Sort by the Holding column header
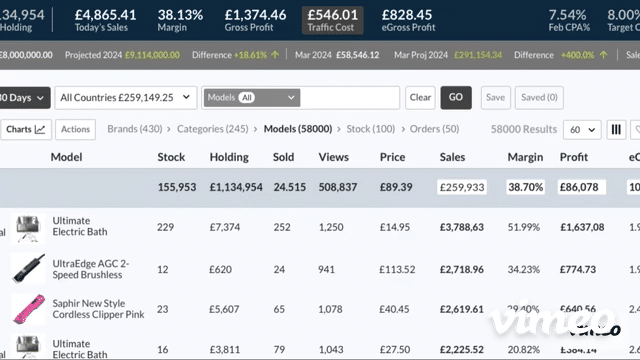Viewport: 640px width, 360px height. click(229, 157)
